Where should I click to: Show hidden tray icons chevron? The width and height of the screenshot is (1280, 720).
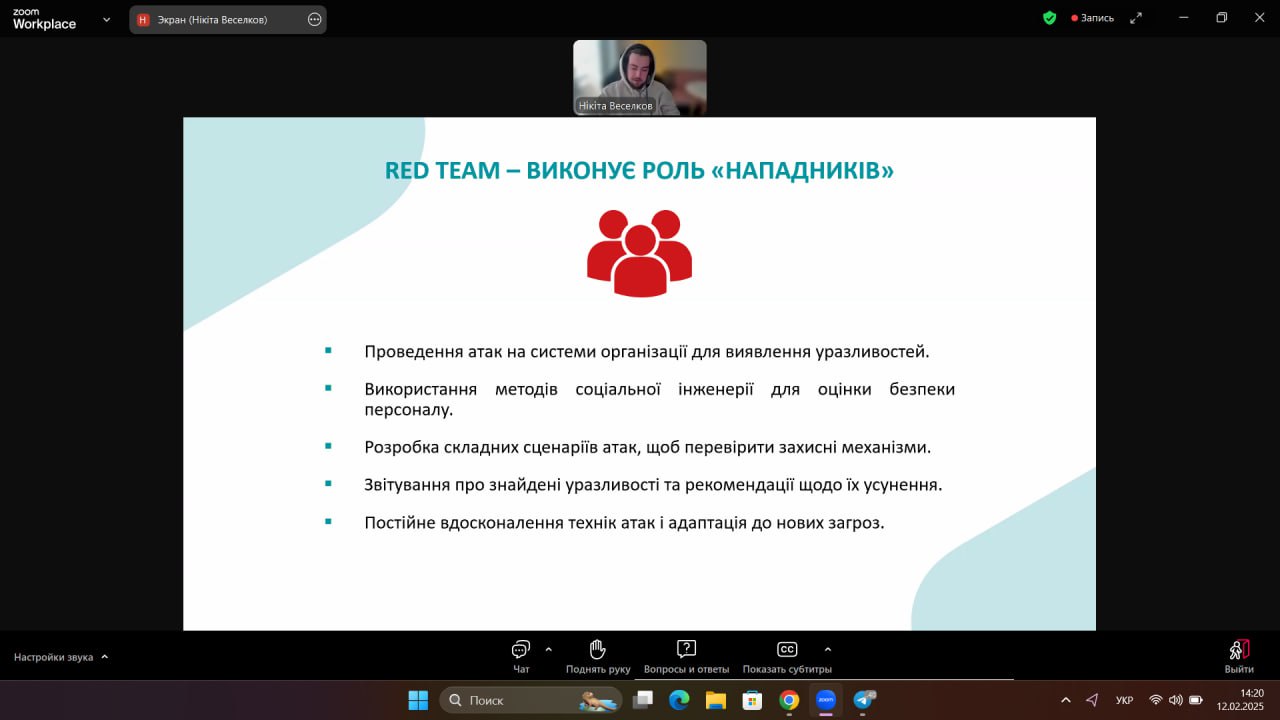[1065, 700]
